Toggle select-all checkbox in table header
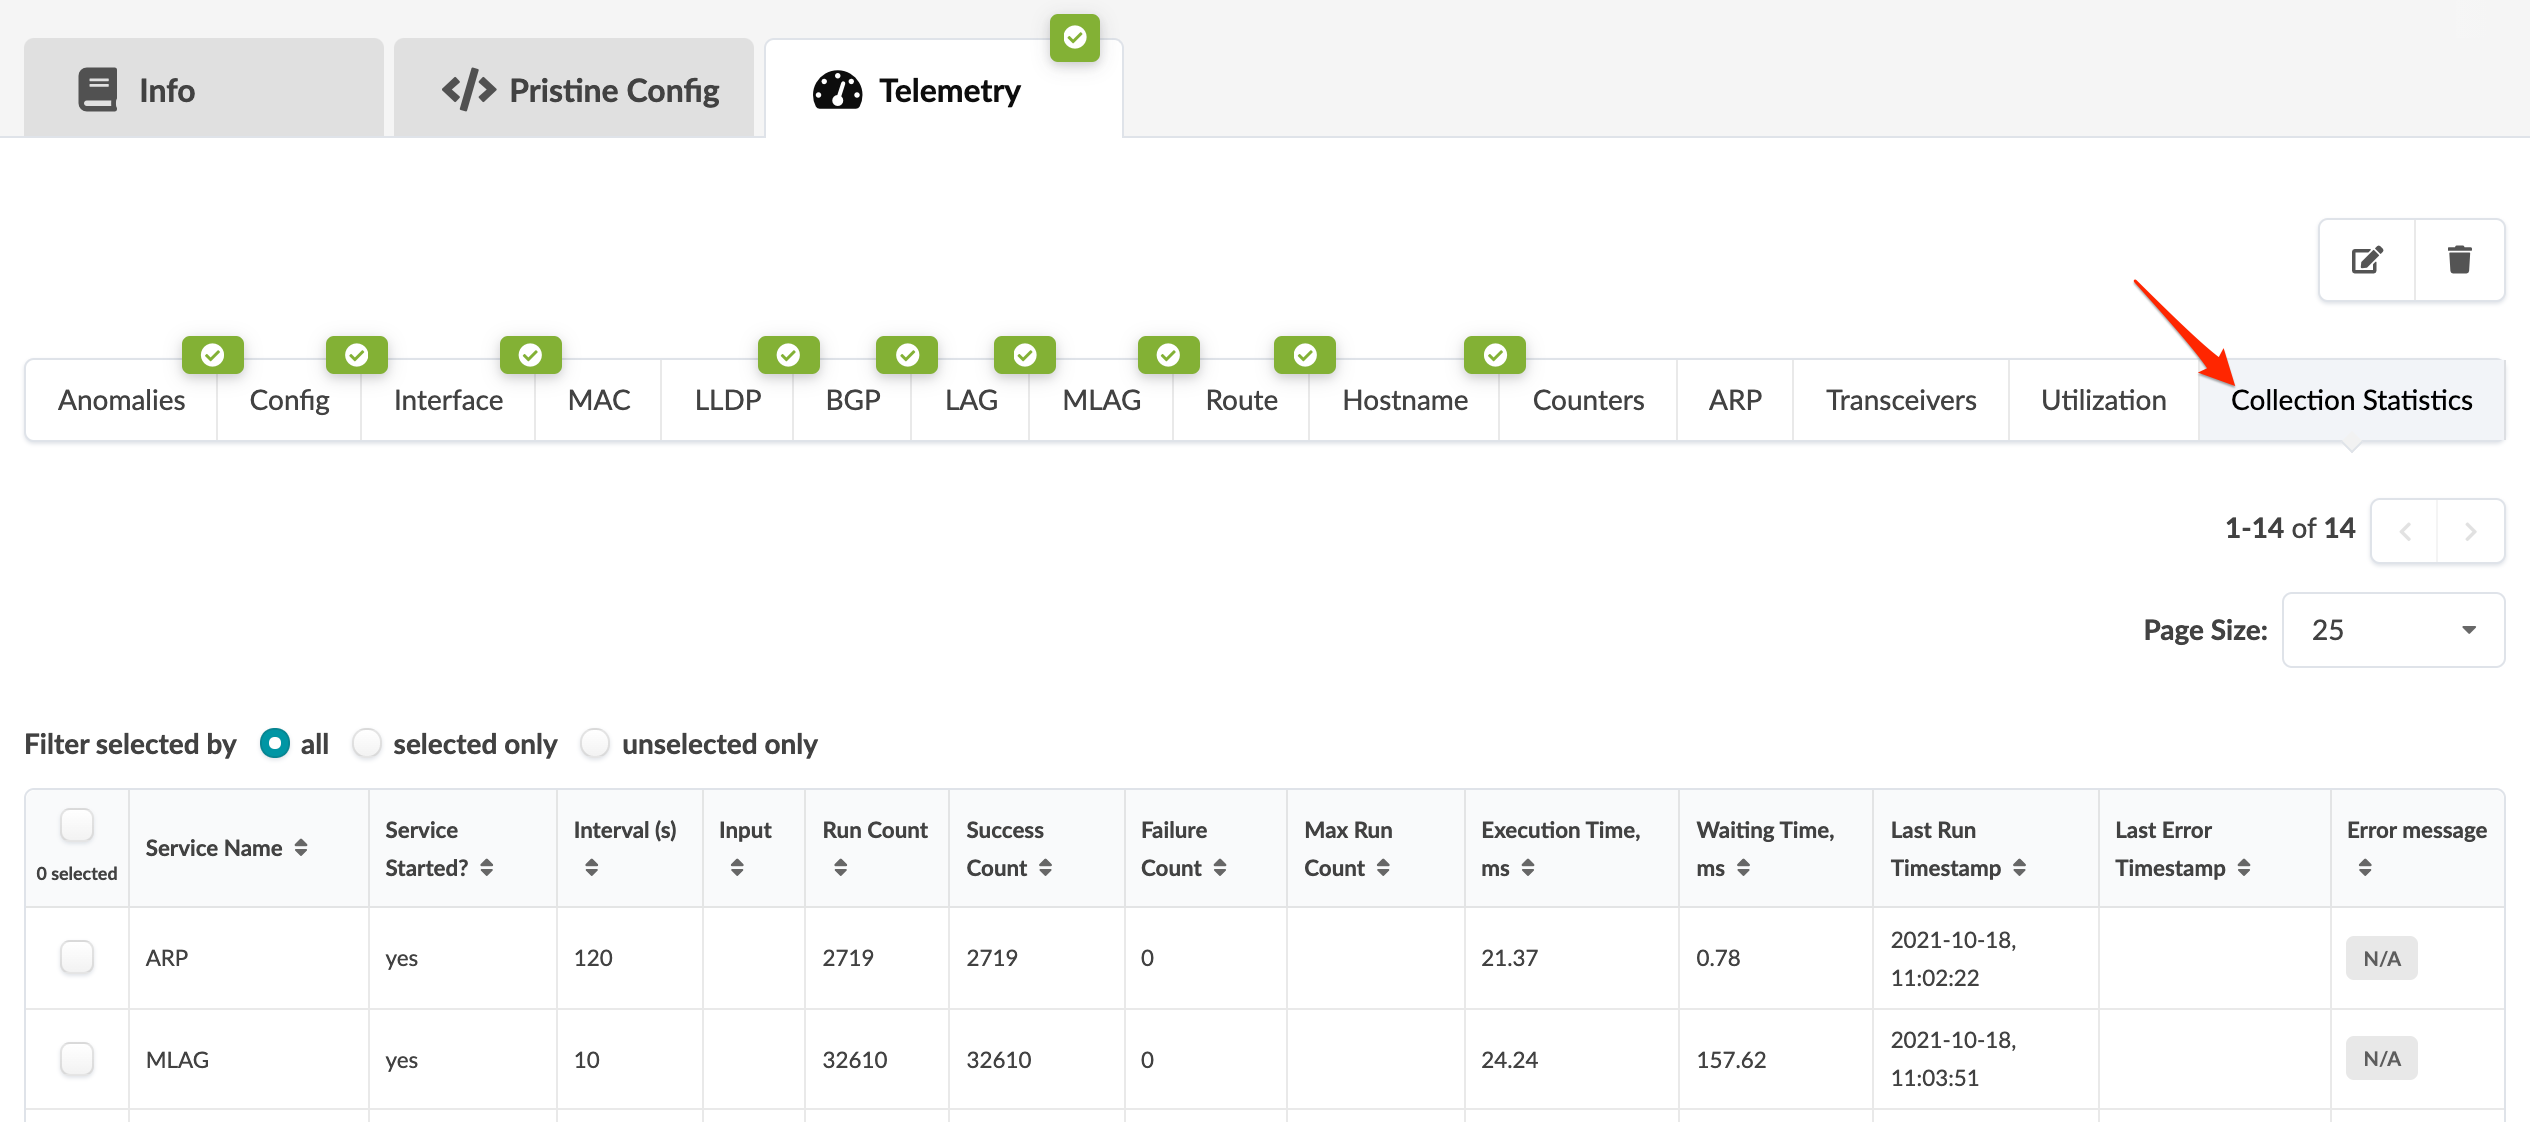Viewport: 2530px width, 1122px height. tap(77, 826)
